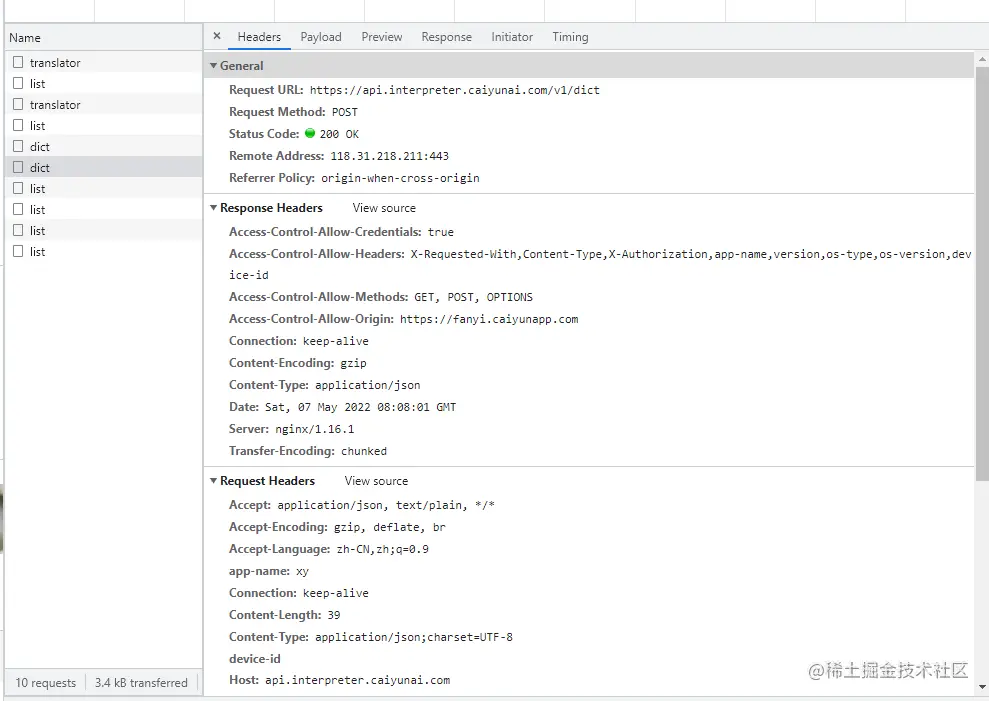This screenshot has height=701, width=989.
Task: Tick the checkbox for highlighted dict request
Action: click(x=18, y=167)
